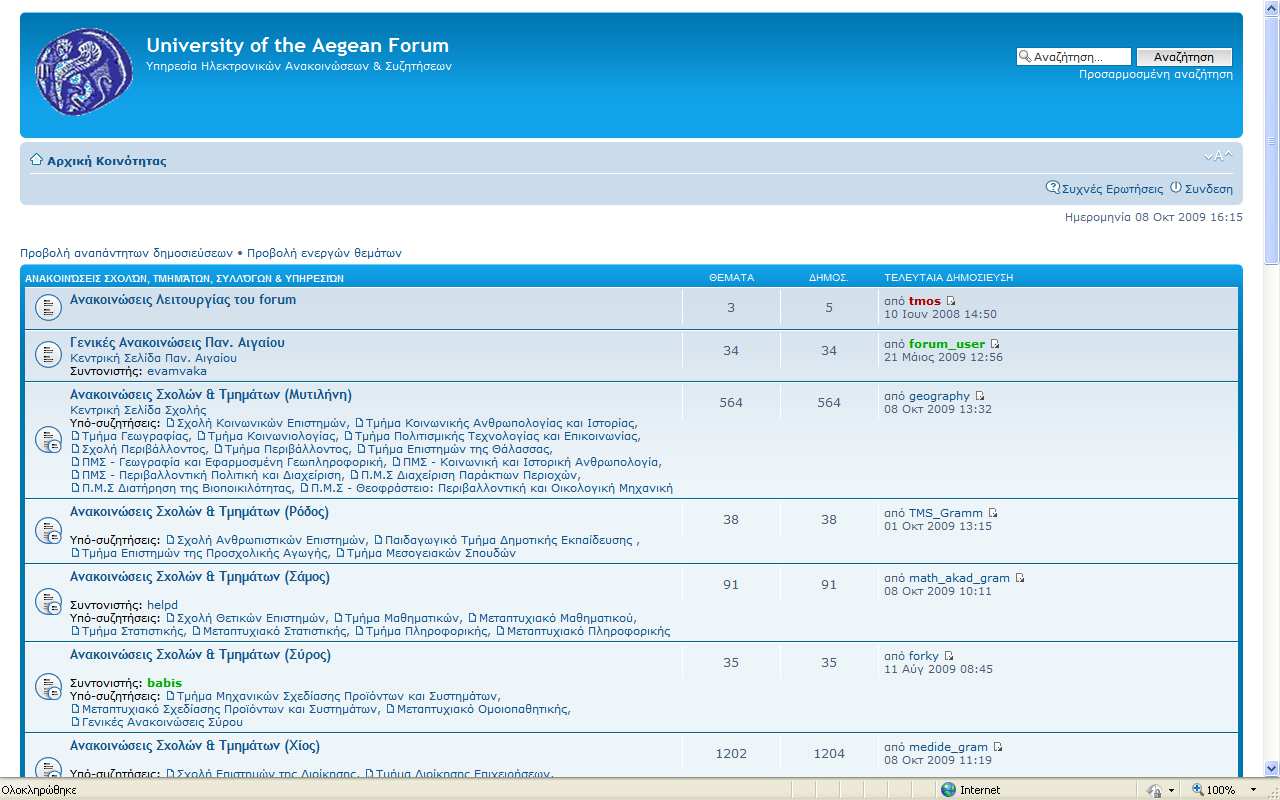This screenshot has height=800, width=1280.
Task: Click the forum icon for Ανακοινώσεις Σχολών (Σύρος)
Action: (x=49, y=687)
